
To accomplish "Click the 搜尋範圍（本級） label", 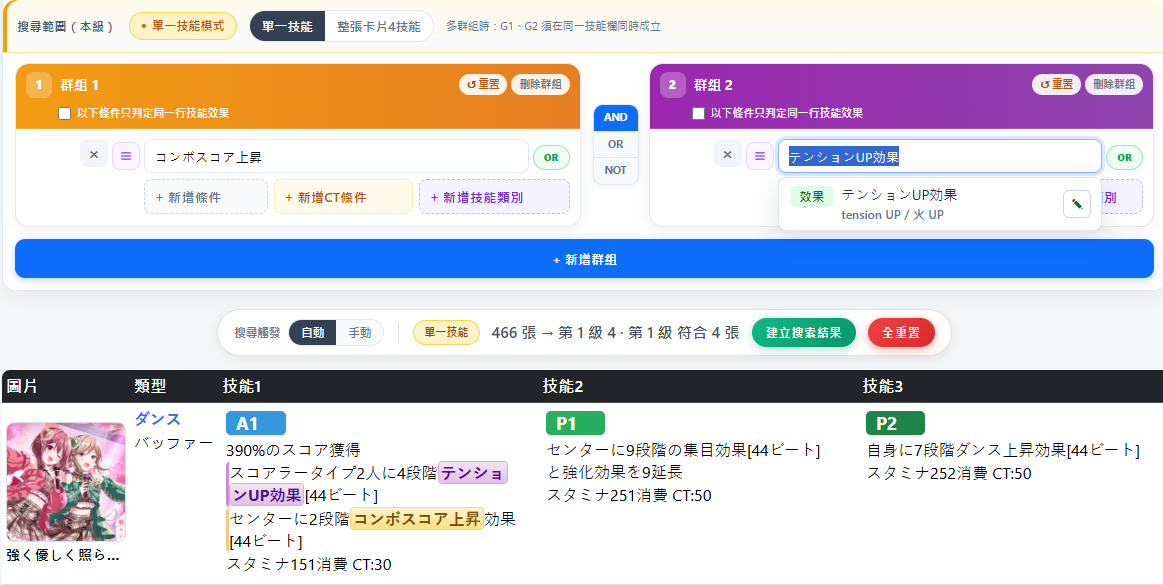I will [65, 26].
